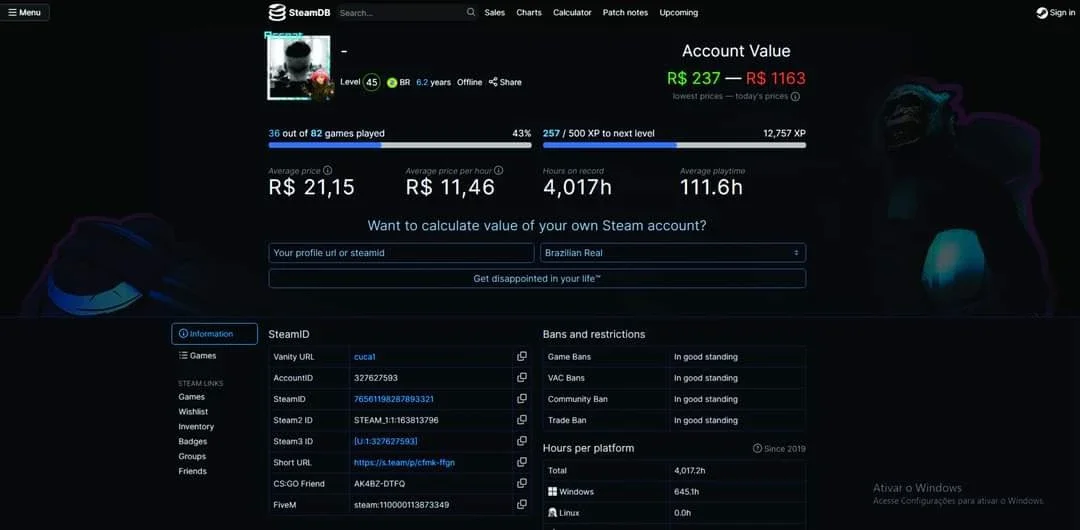Click Game Bans status In good standing
The image size is (1080, 530).
click(x=705, y=357)
